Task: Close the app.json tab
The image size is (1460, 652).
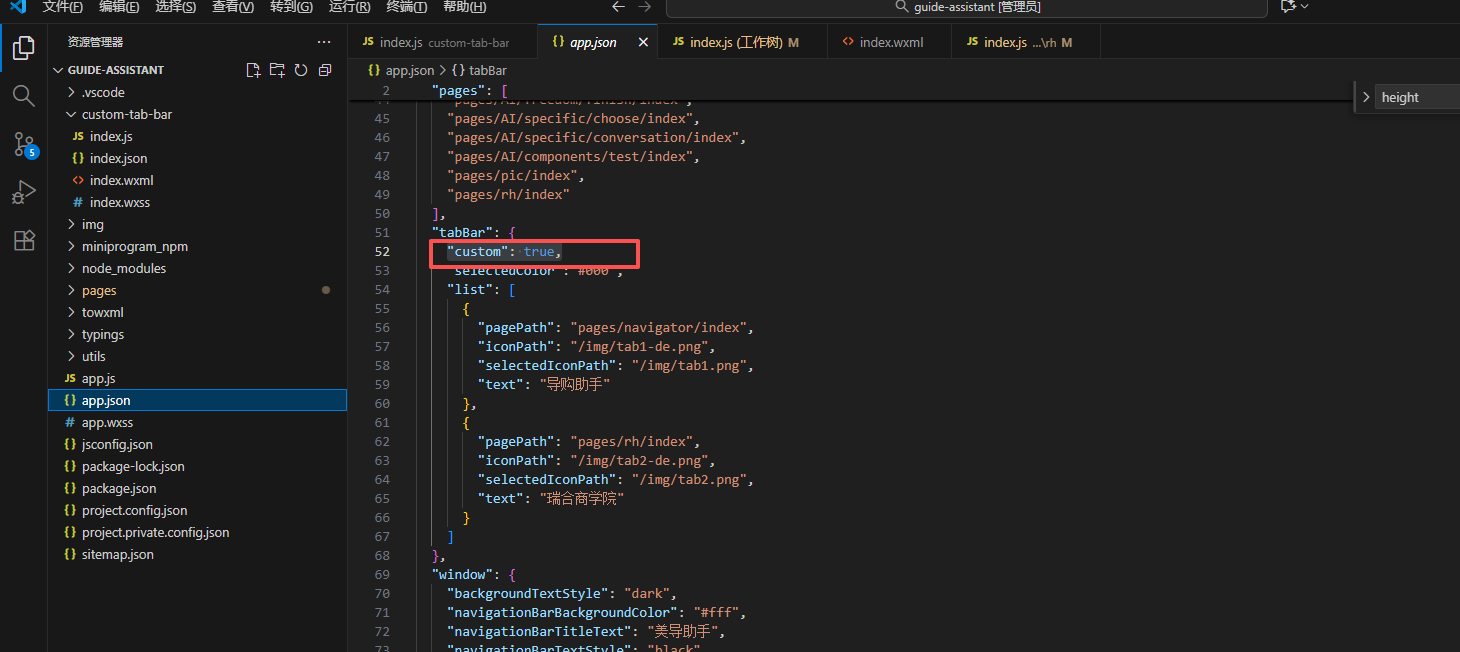Action: click(643, 42)
